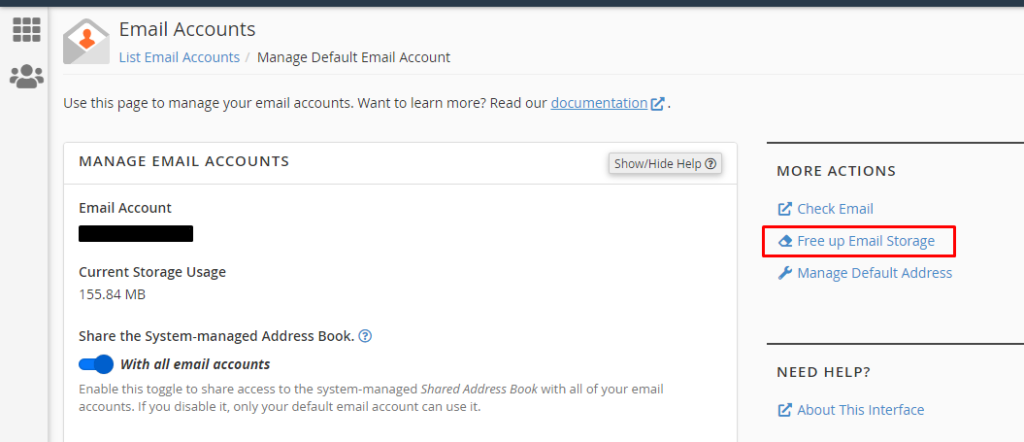Click the NEED HELP? heading
1024x442 pixels.
tap(824, 372)
